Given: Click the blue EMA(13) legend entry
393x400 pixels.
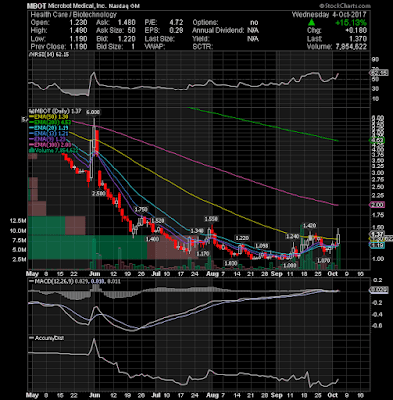Looking at the screenshot, I should [48, 134].
